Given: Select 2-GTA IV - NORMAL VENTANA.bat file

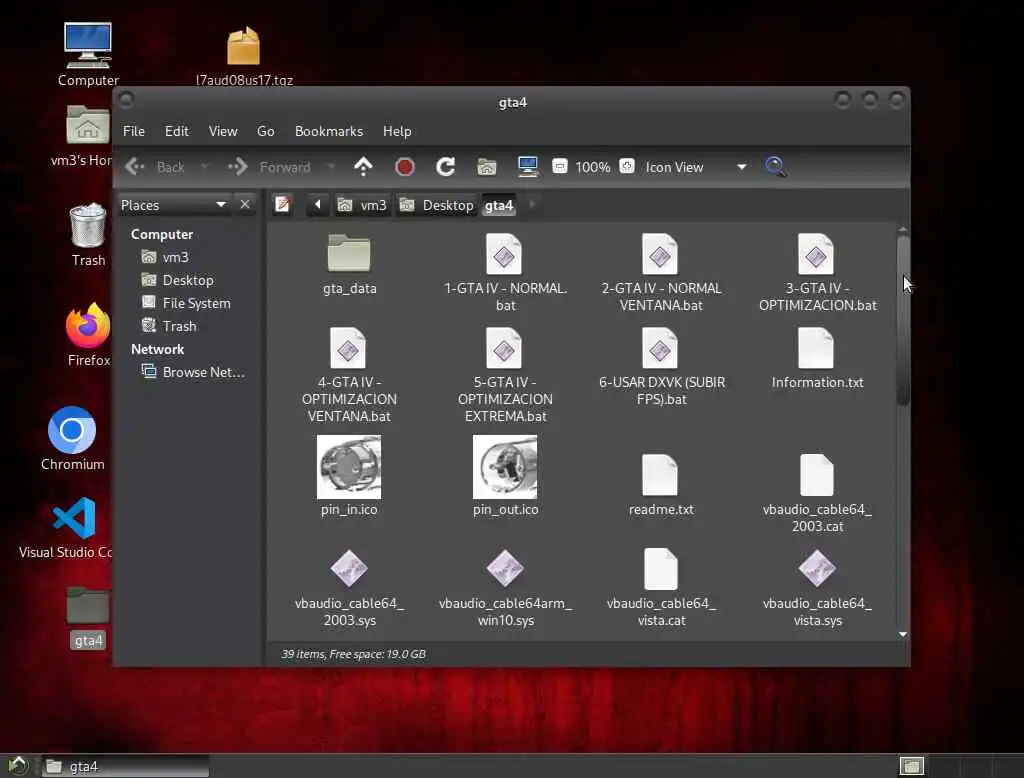Looking at the screenshot, I should pyautogui.click(x=661, y=272).
